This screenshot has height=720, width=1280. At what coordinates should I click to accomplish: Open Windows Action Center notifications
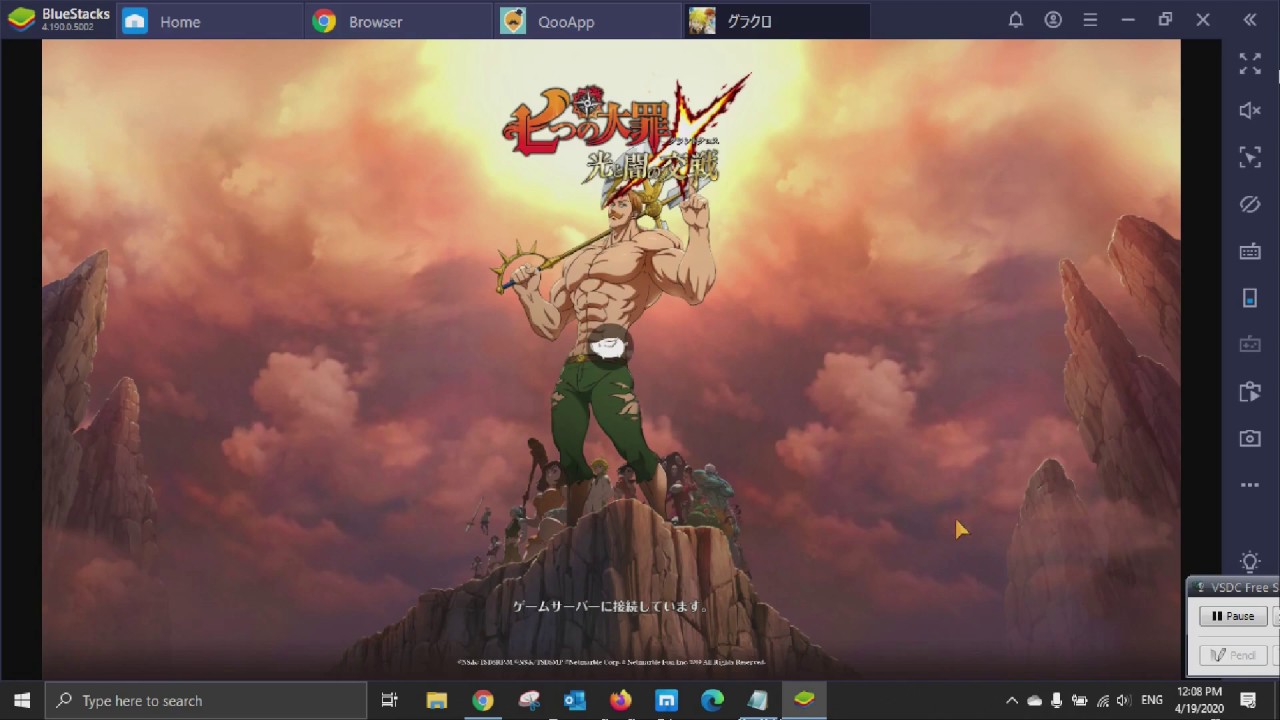coord(1248,700)
